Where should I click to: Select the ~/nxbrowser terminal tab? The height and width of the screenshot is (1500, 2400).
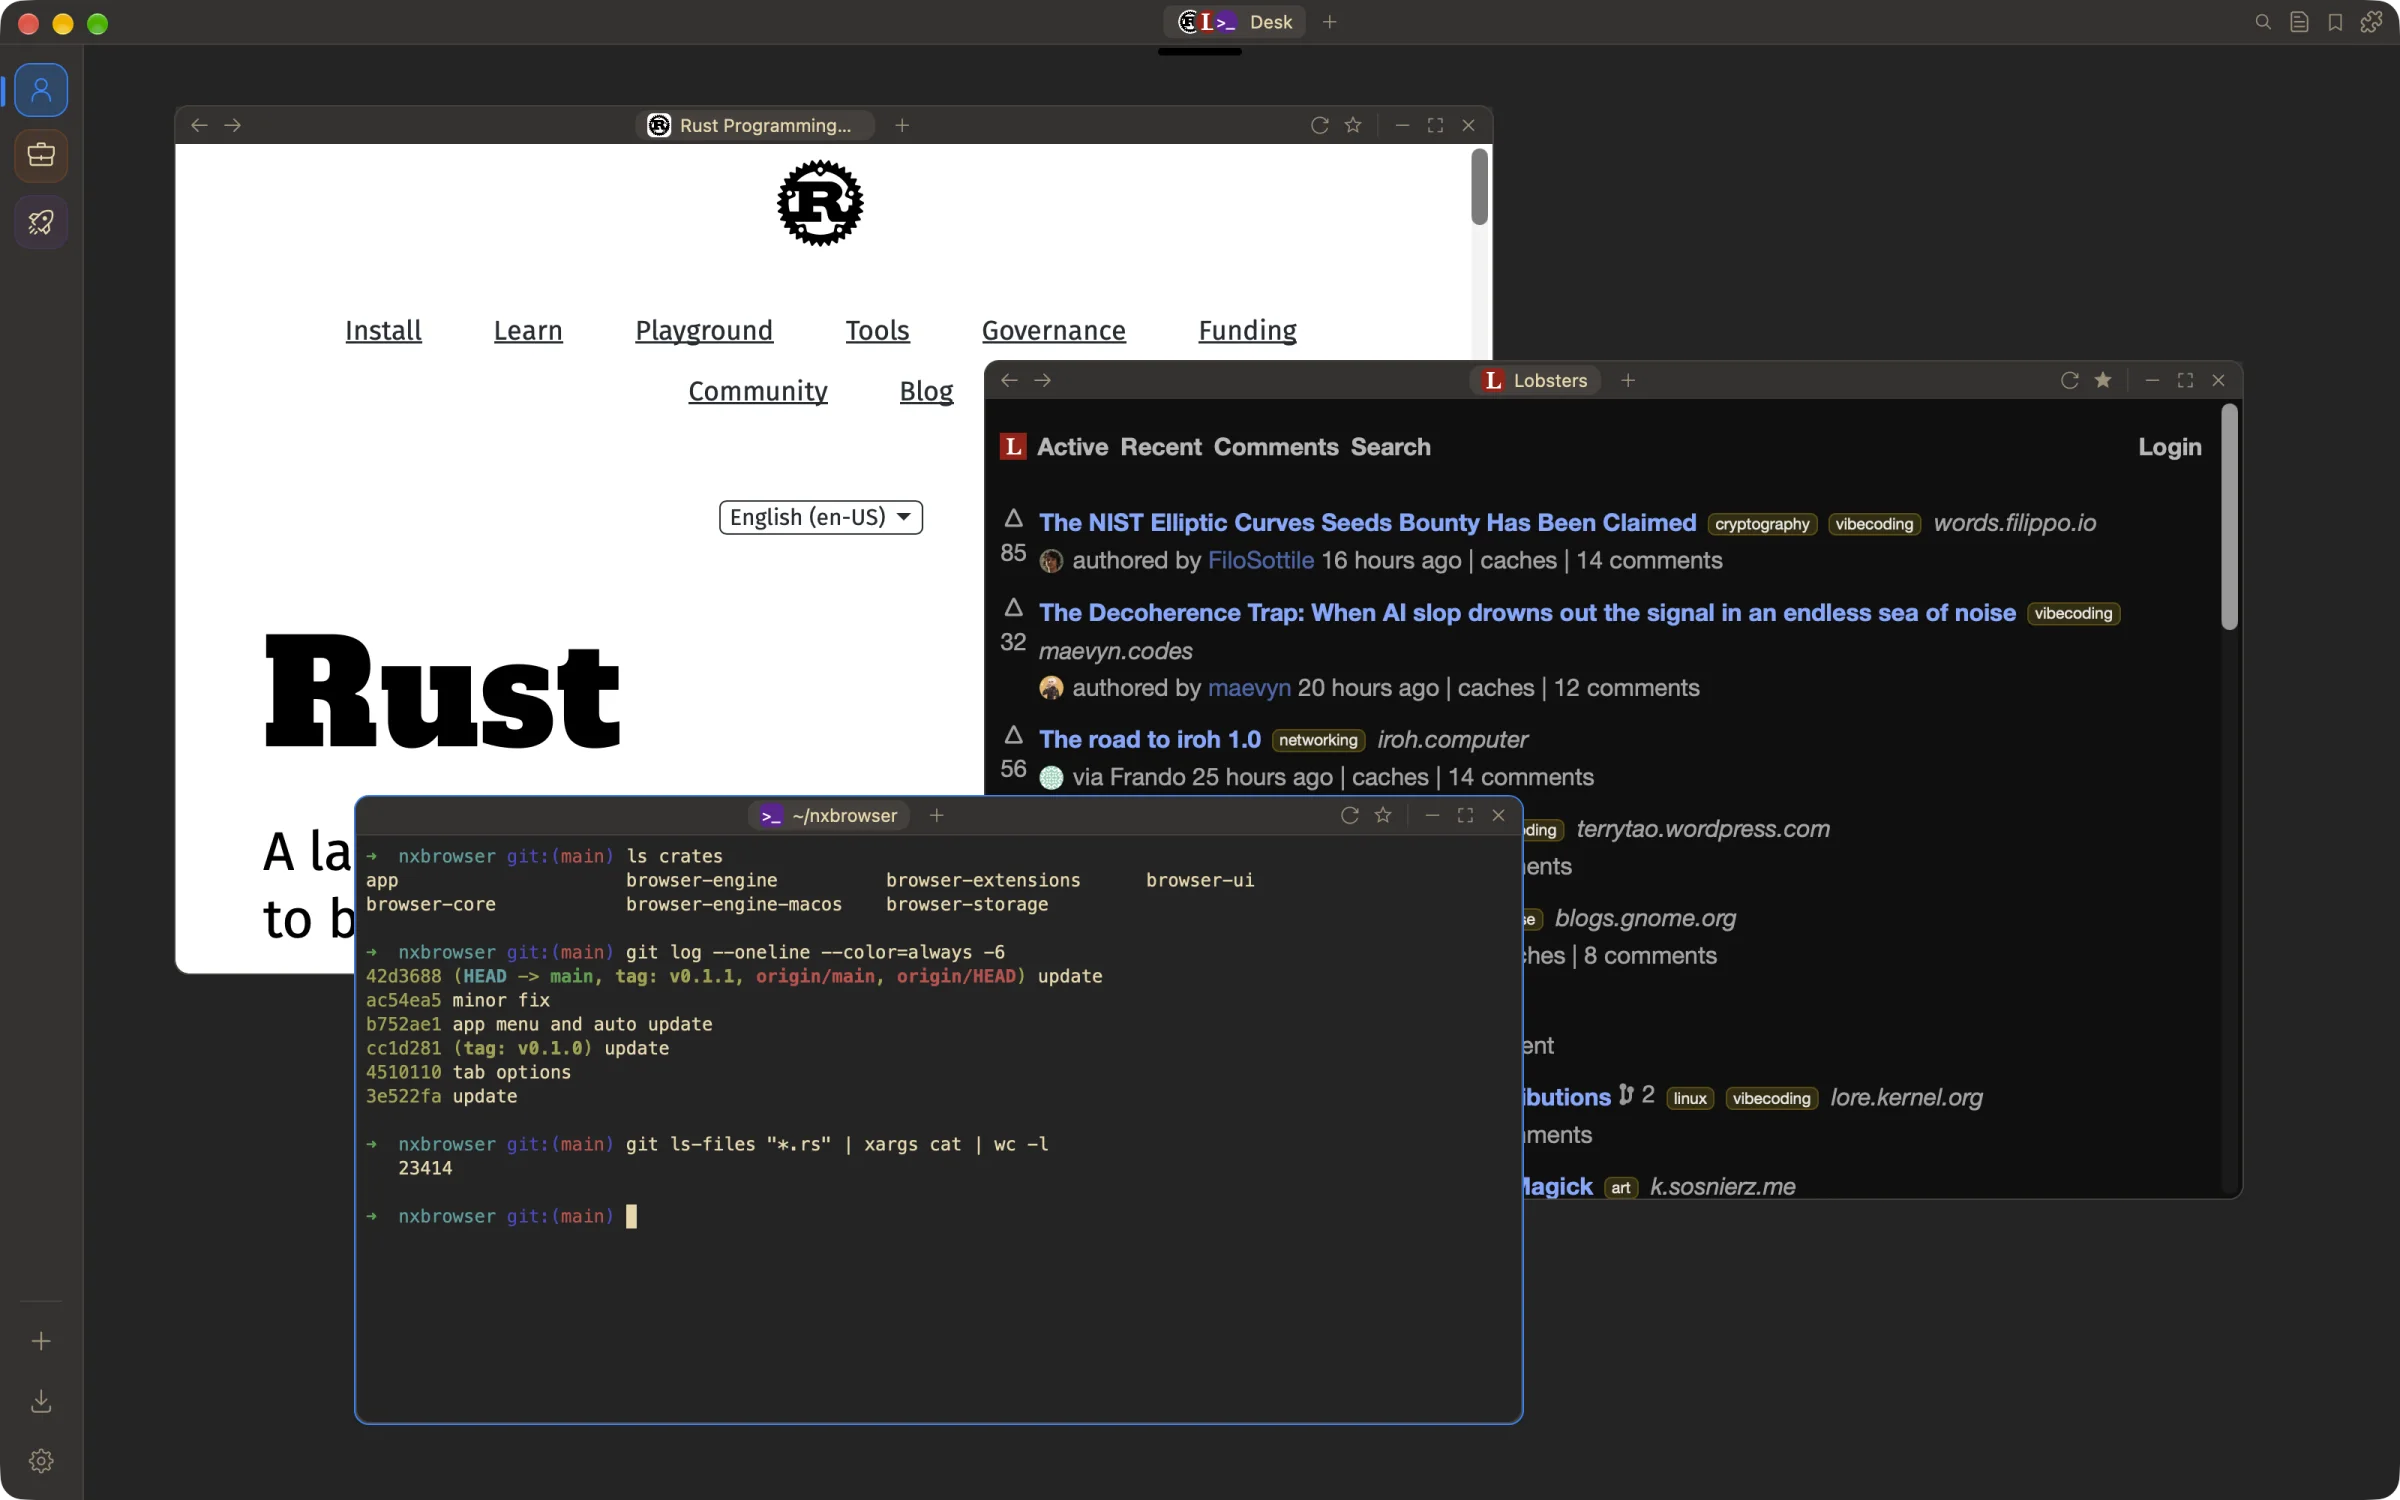coord(829,815)
